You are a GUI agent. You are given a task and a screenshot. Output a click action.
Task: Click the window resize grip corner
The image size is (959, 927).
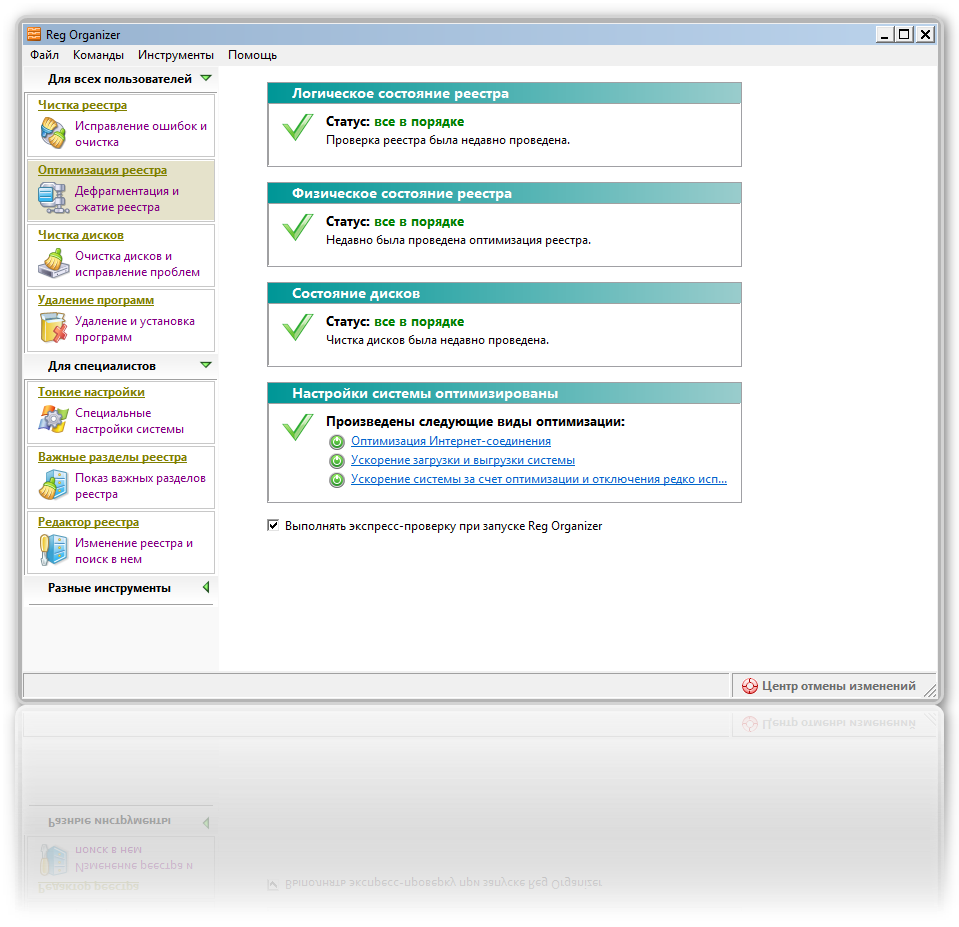coord(930,690)
